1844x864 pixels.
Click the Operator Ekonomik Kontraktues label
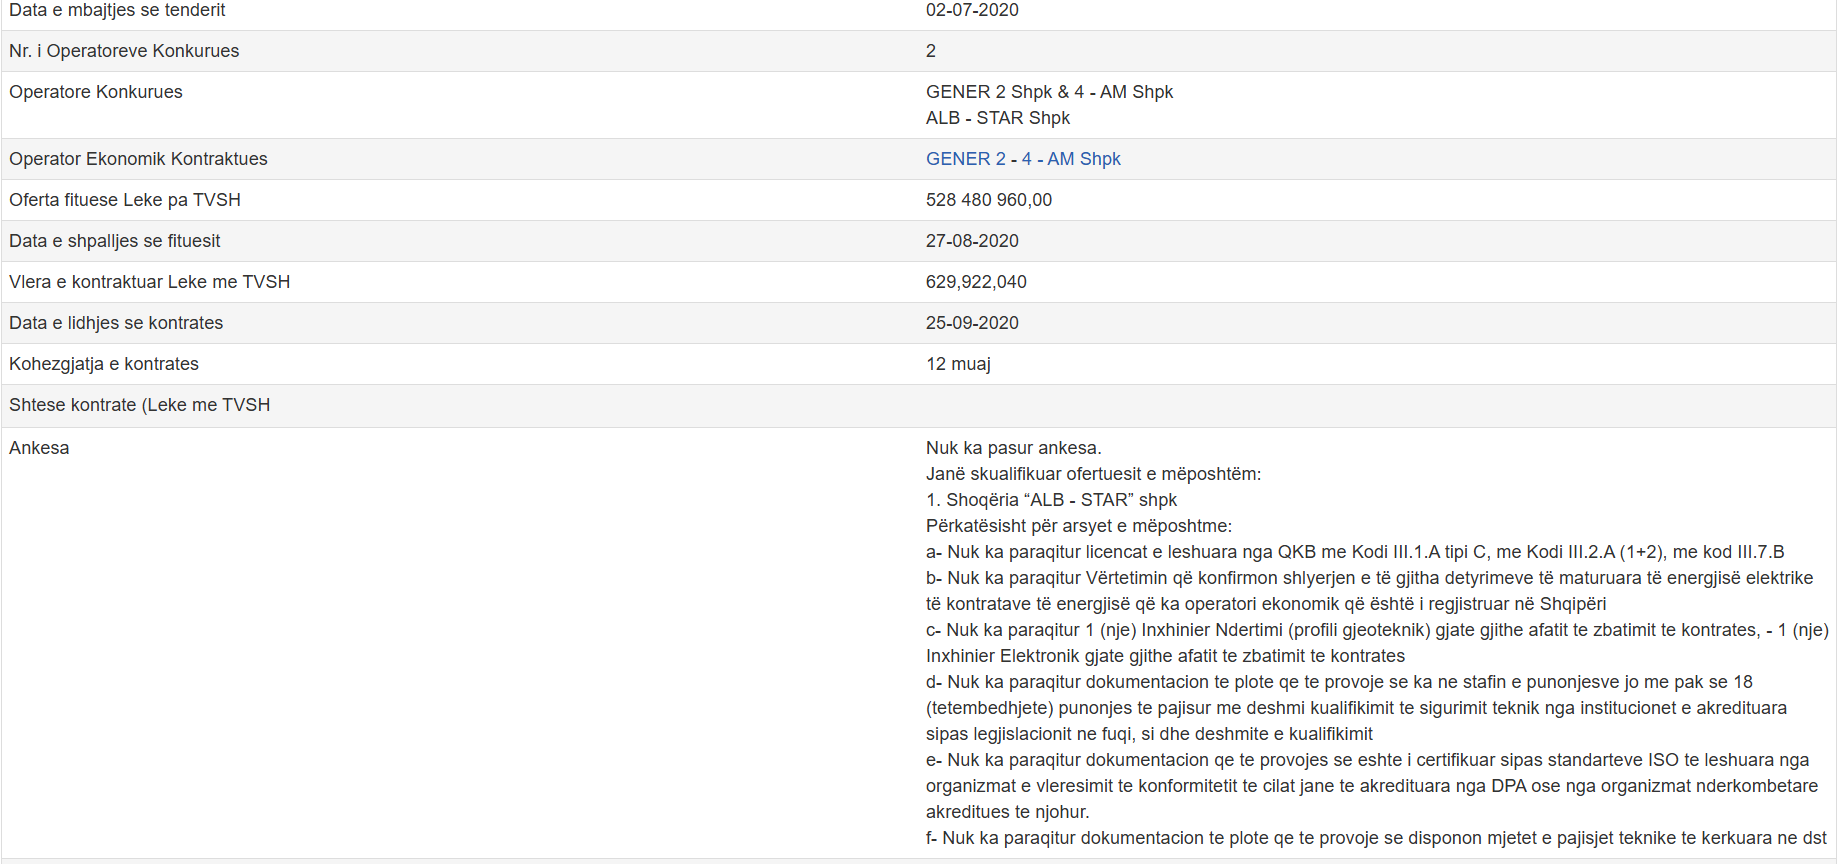138,159
